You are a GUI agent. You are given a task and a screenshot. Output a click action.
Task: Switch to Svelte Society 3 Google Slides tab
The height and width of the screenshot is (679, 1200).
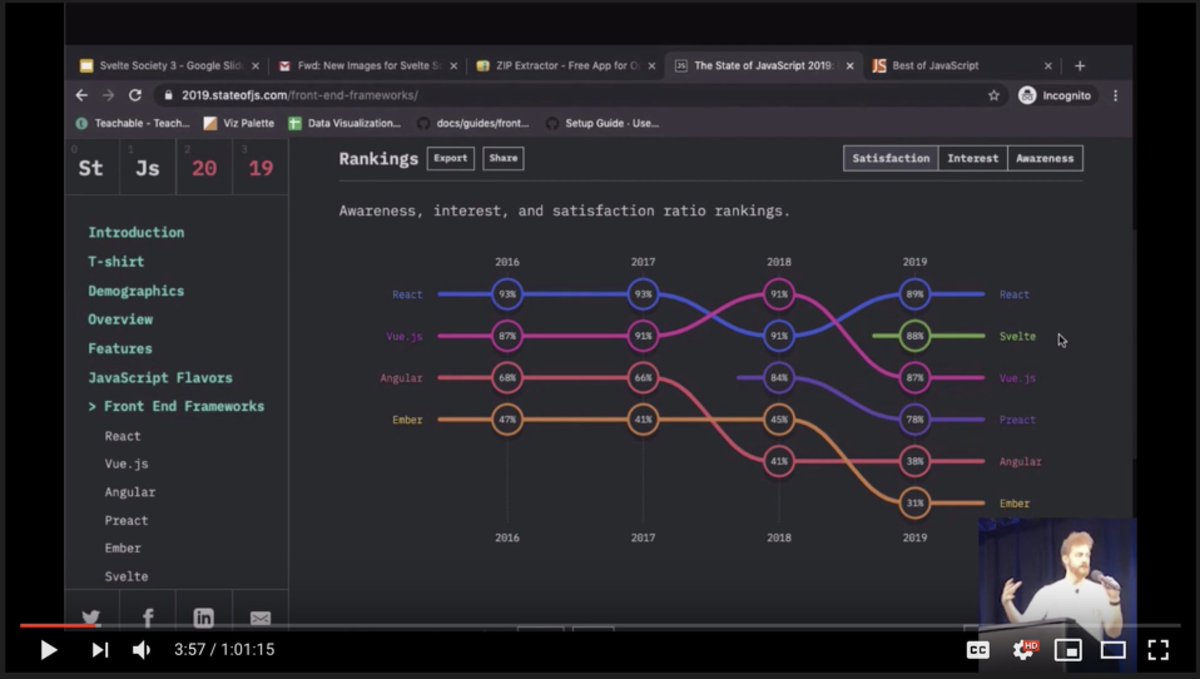click(x=168, y=66)
